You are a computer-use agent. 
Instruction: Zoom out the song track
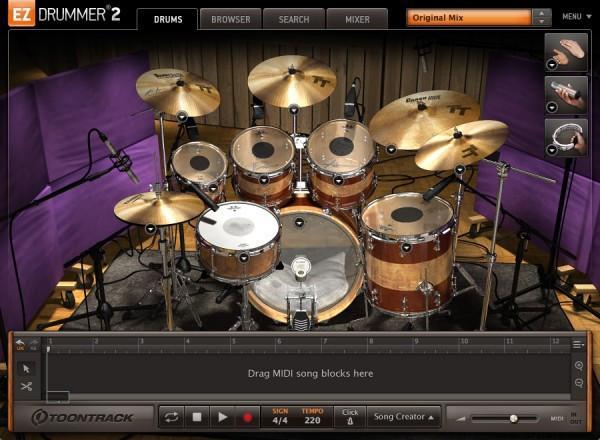coord(579,383)
